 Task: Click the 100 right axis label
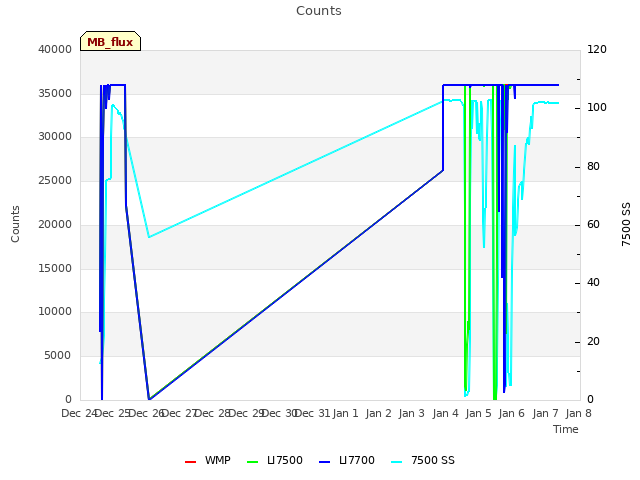[597, 108]
